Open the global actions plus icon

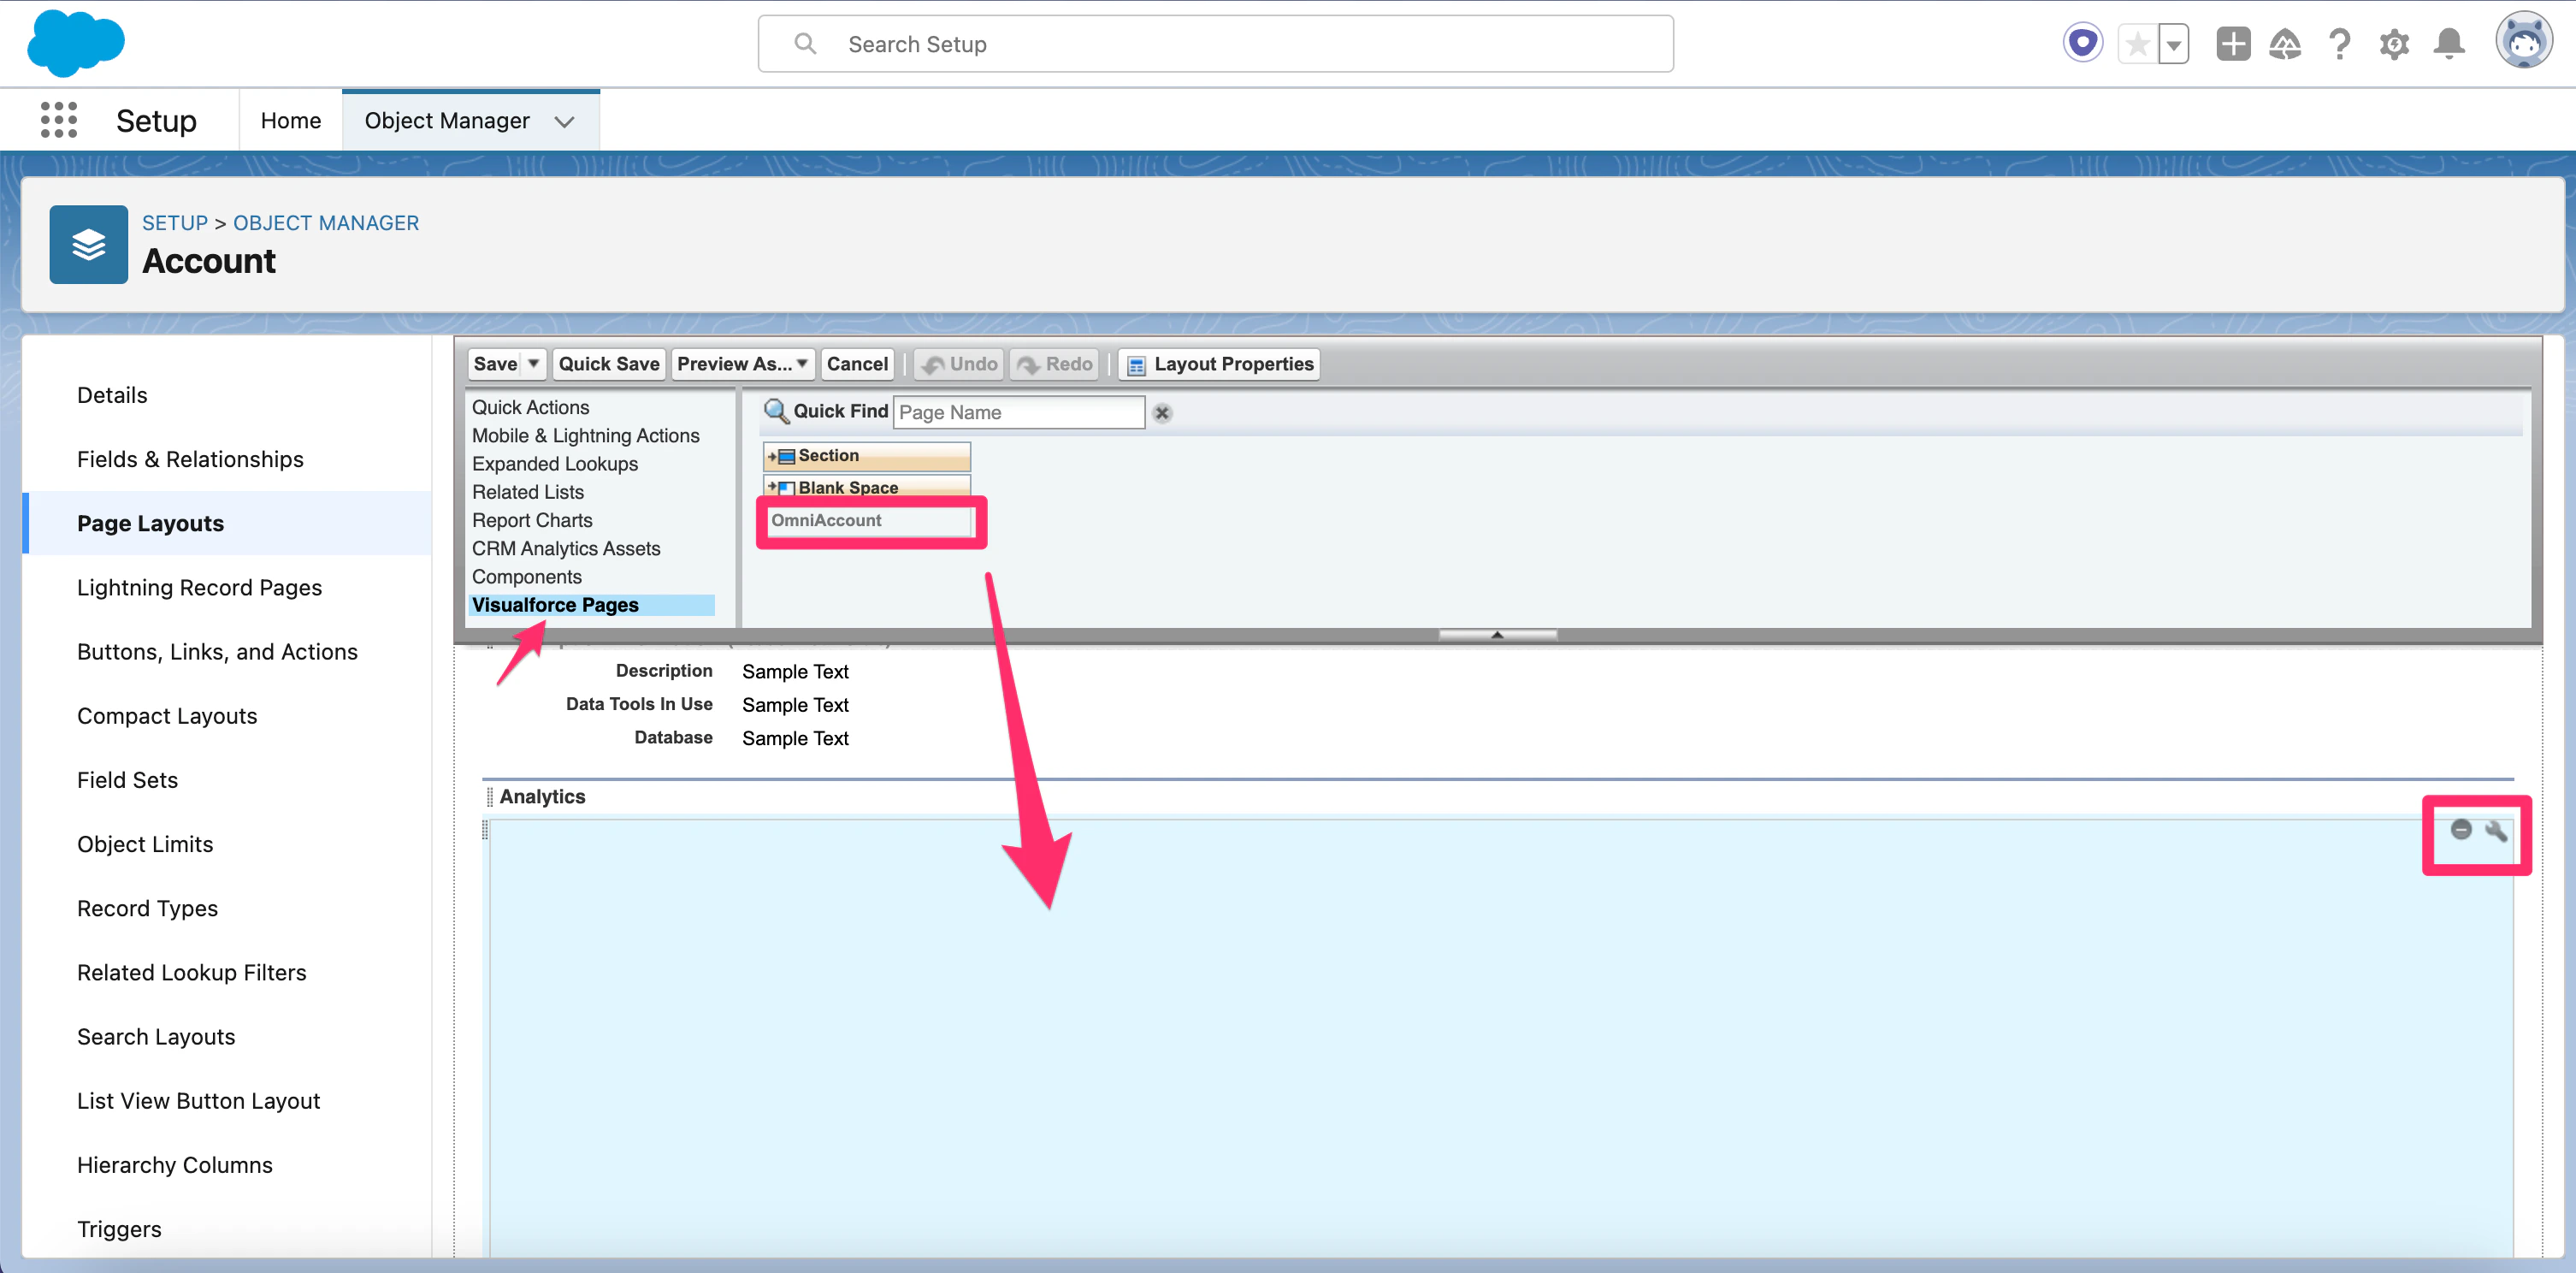(x=2232, y=44)
